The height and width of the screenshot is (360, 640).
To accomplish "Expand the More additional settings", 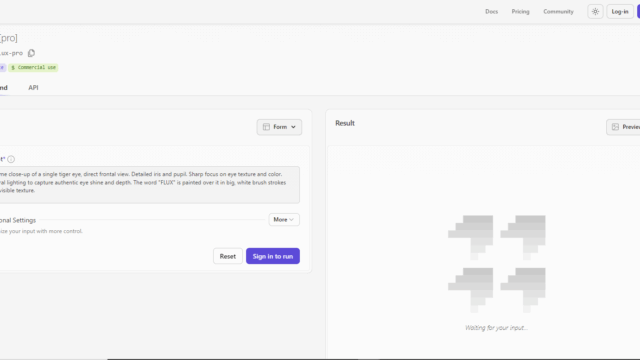I will click(284, 220).
